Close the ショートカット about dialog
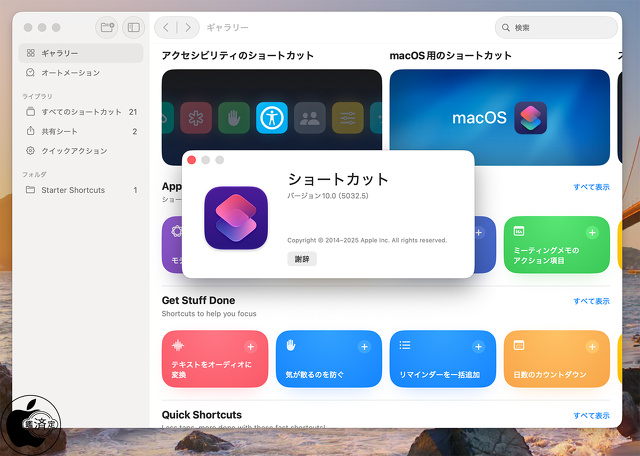 pos(191,160)
